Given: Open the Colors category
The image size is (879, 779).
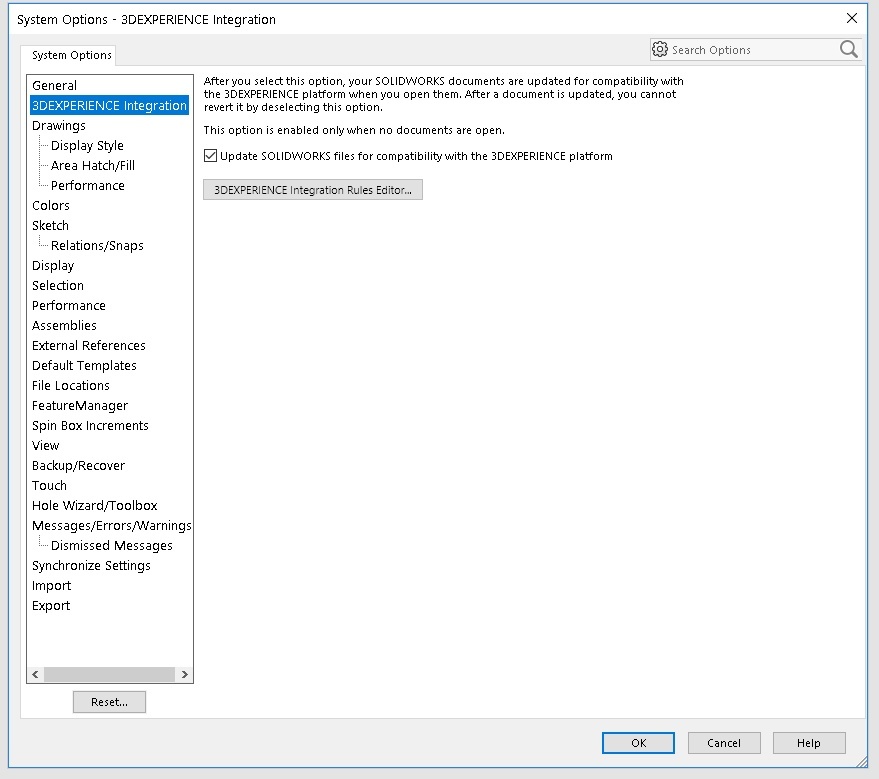Looking at the screenshot, I should pos(50,206).
